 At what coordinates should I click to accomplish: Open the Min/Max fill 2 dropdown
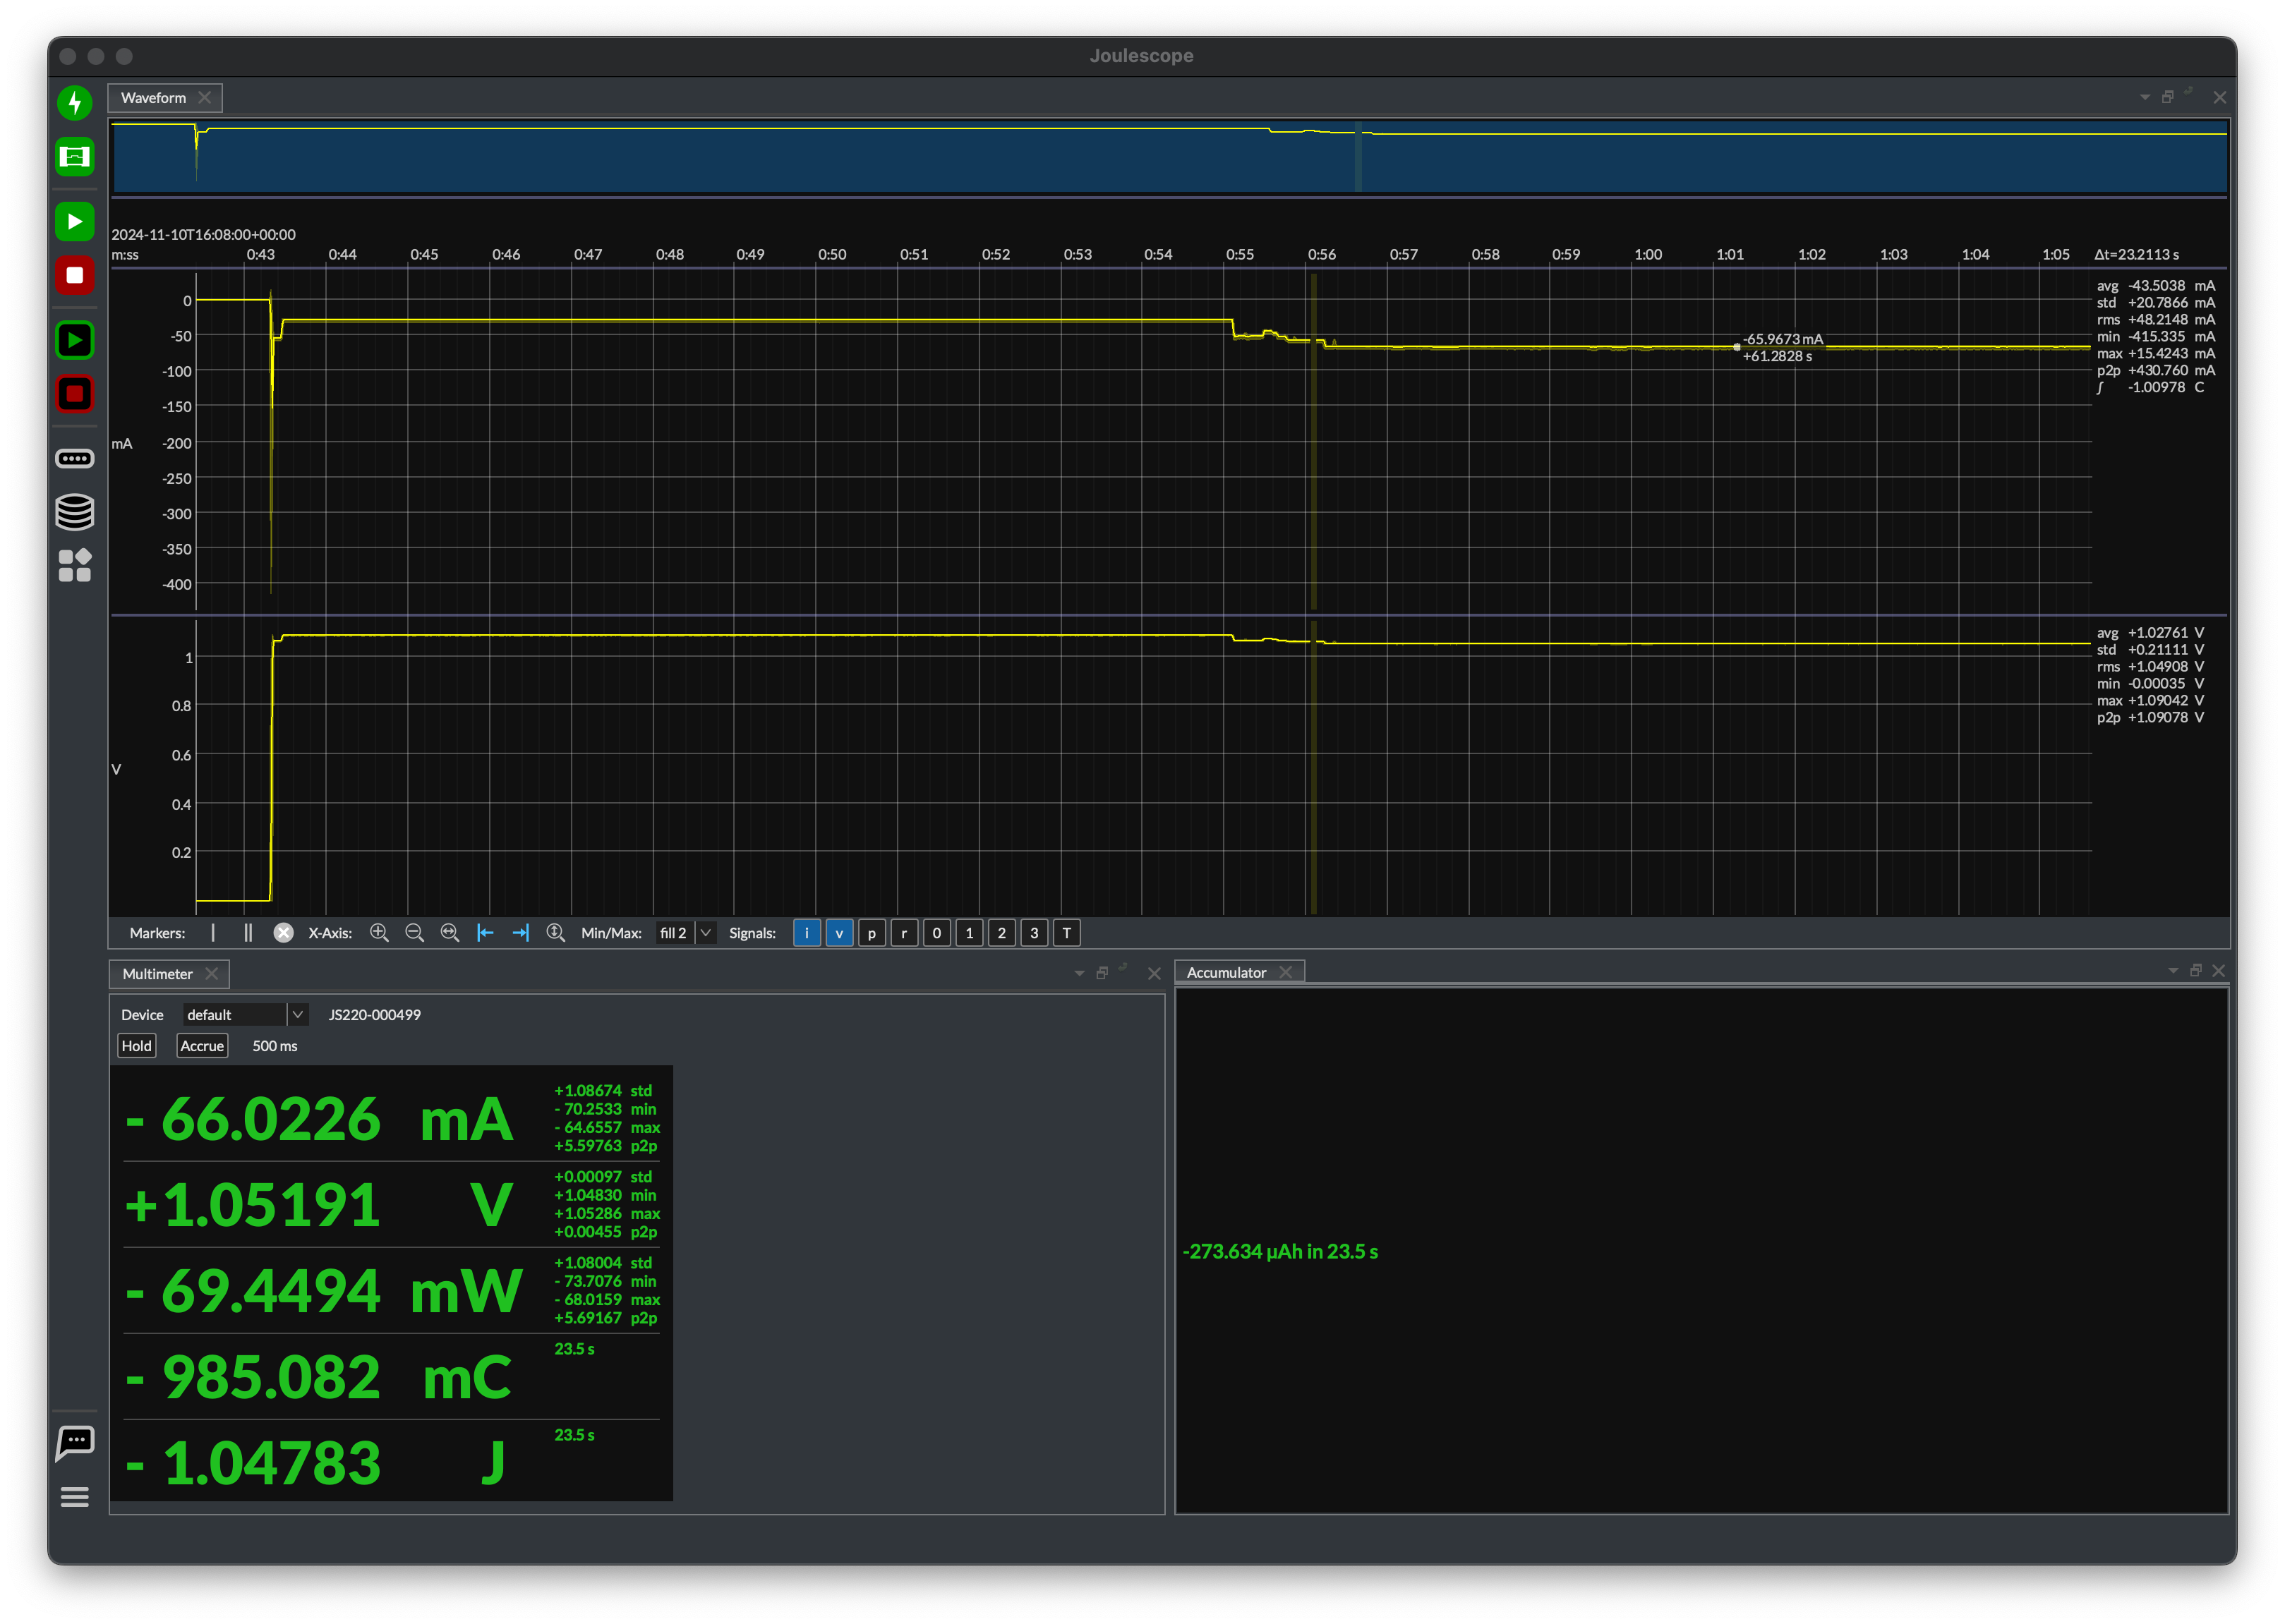click(x=686, y=933)
